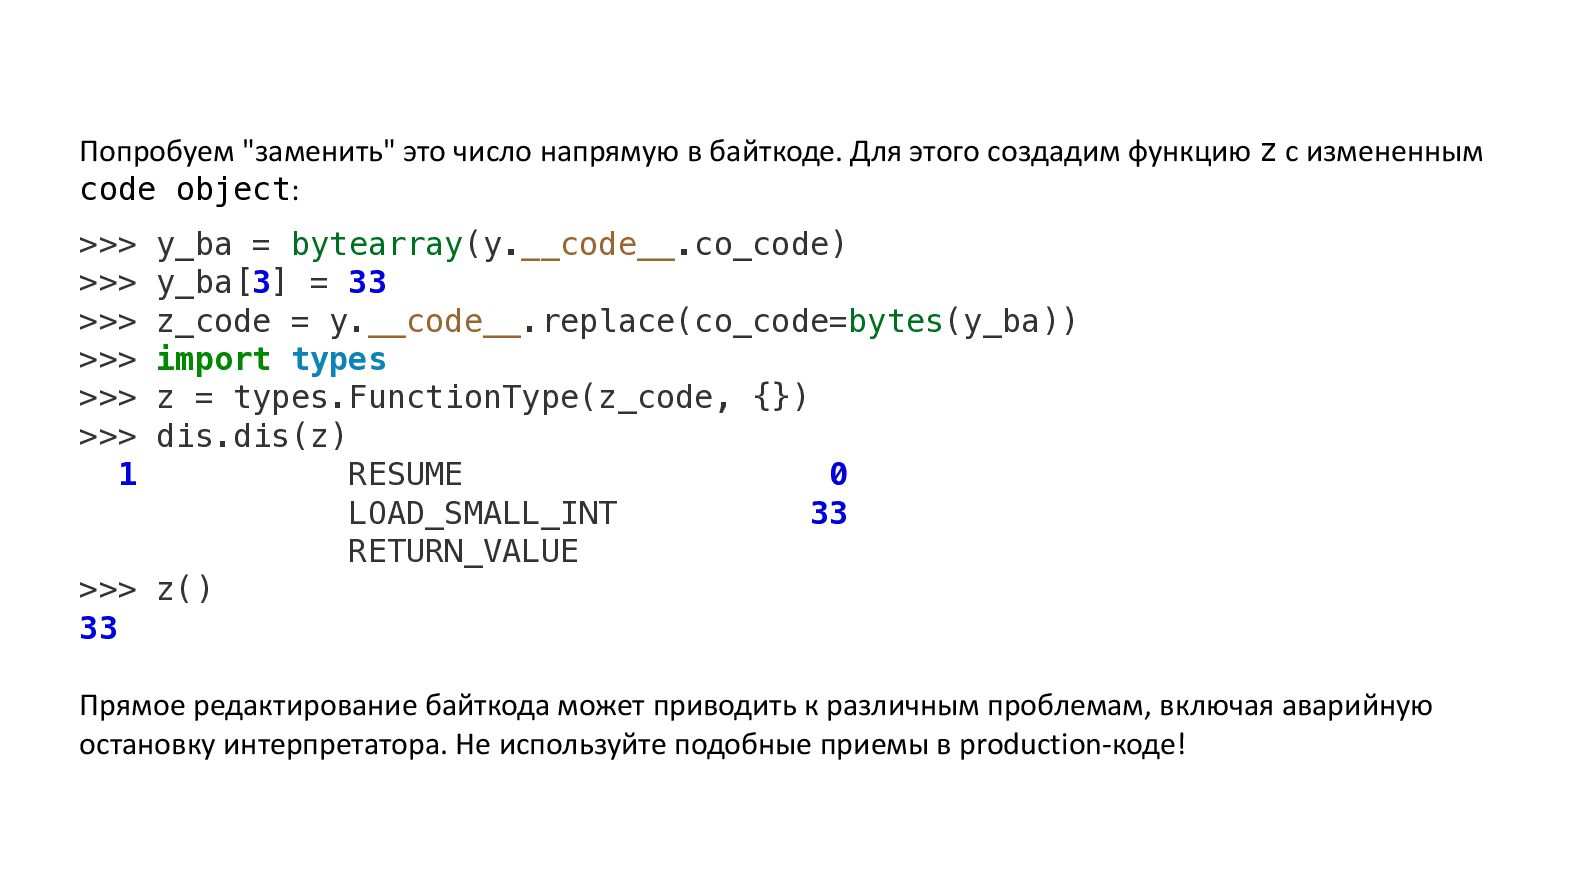Click the line number 1 in disassembly
1588x893 pixels.
click(x=127, y=474)
